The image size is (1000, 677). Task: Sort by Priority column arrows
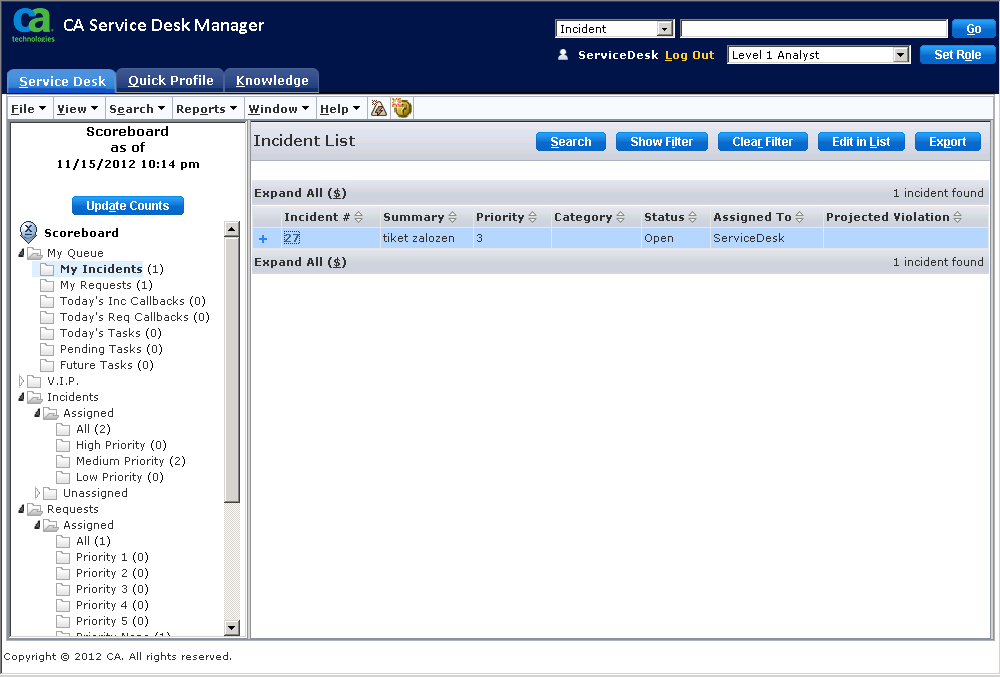tap(533, 217)
